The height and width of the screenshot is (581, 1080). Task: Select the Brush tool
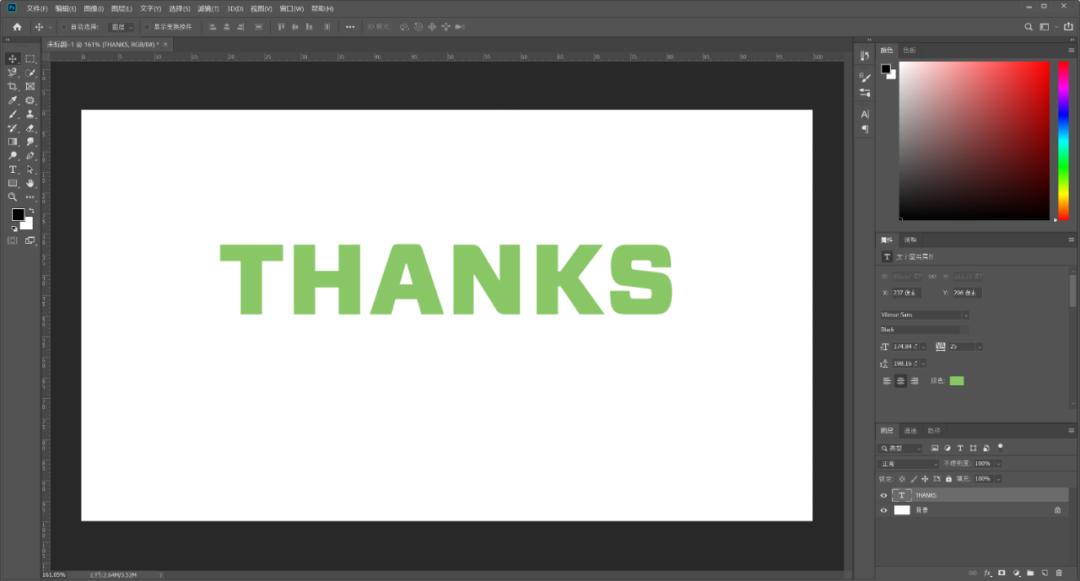point(12,114)
